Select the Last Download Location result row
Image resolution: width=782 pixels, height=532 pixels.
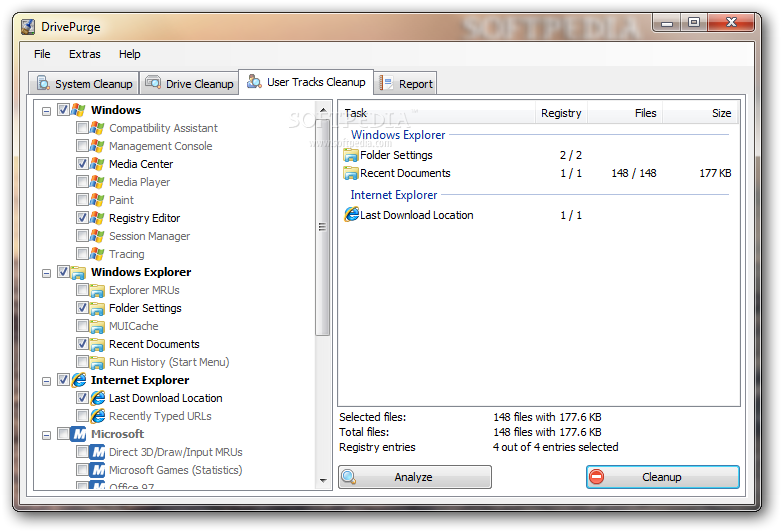(x=539, y=215)
